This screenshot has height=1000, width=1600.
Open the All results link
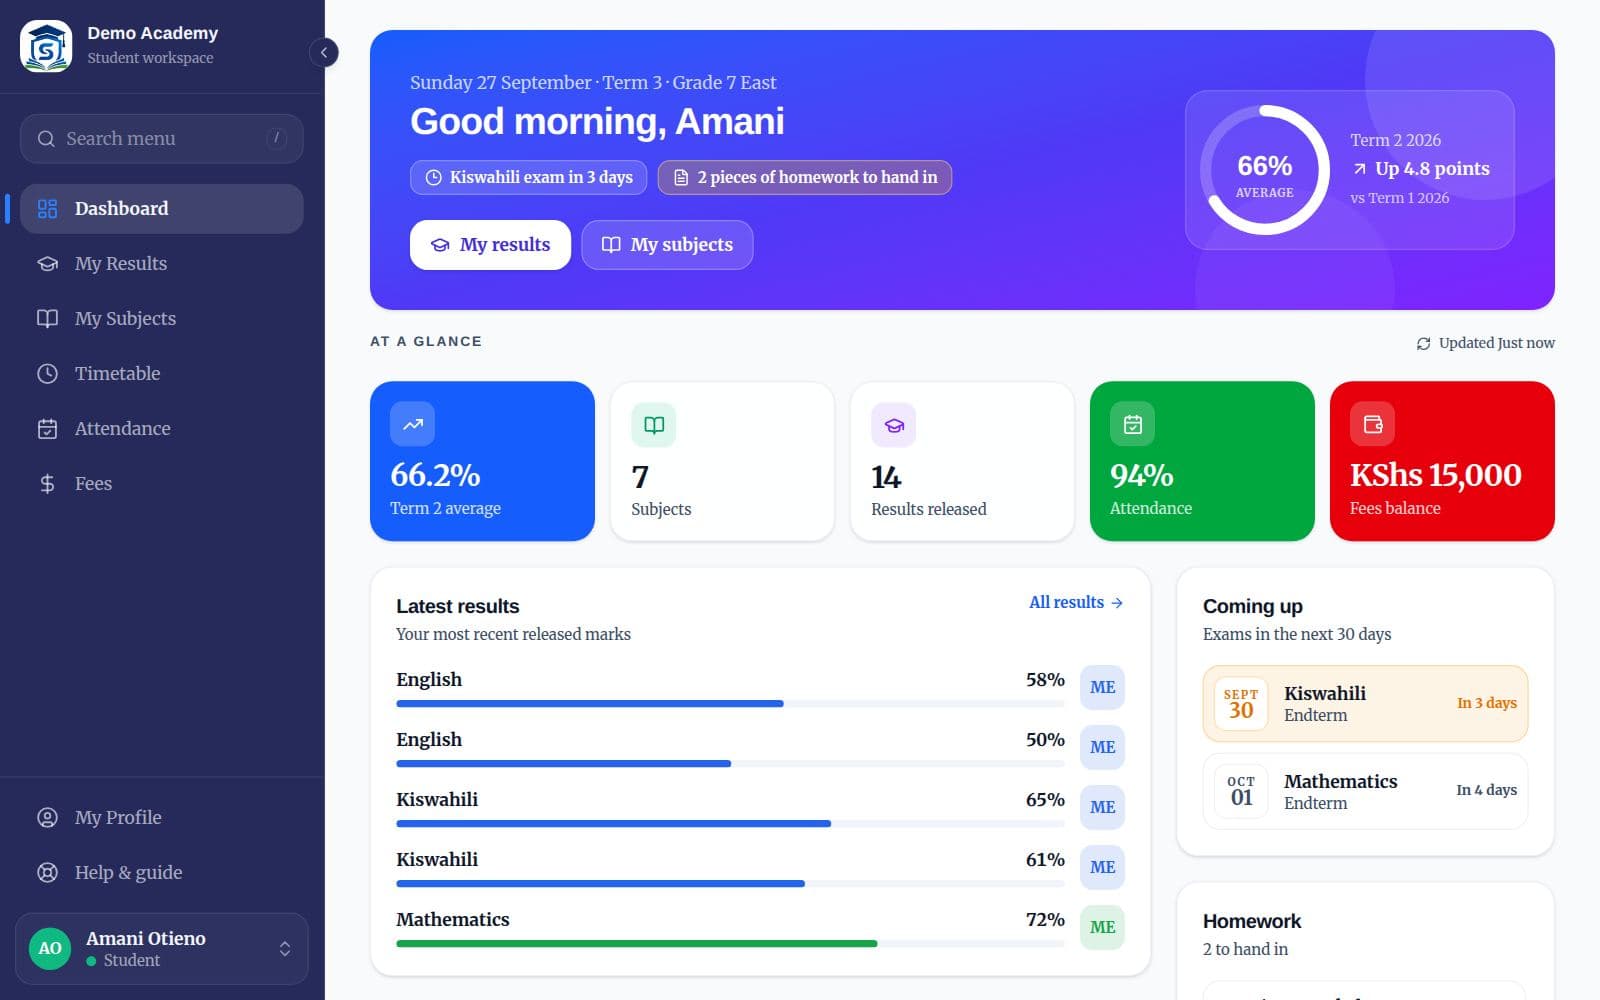pos(1076,602)
